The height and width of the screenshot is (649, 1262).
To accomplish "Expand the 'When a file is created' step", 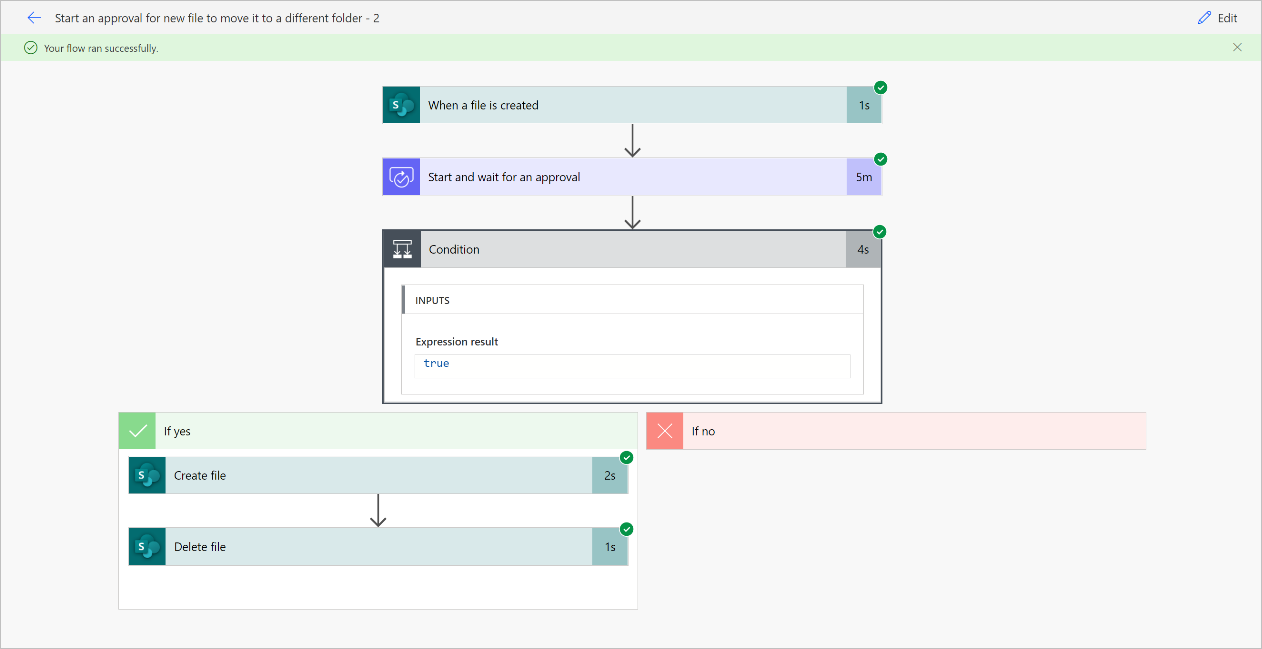I will 632,105.
